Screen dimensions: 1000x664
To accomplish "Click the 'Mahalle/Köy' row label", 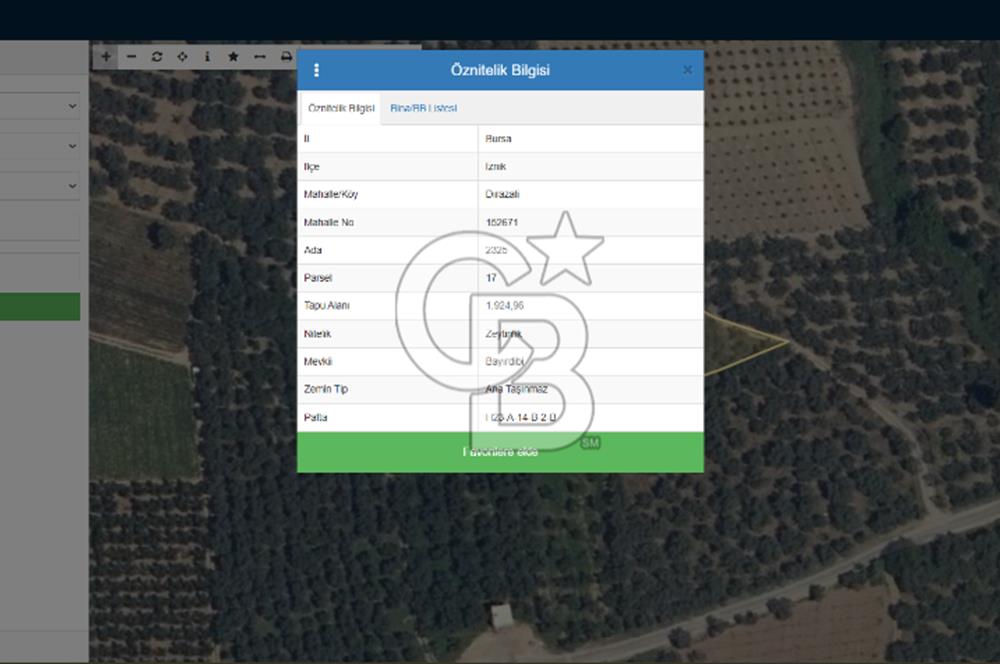I will 331,195.
